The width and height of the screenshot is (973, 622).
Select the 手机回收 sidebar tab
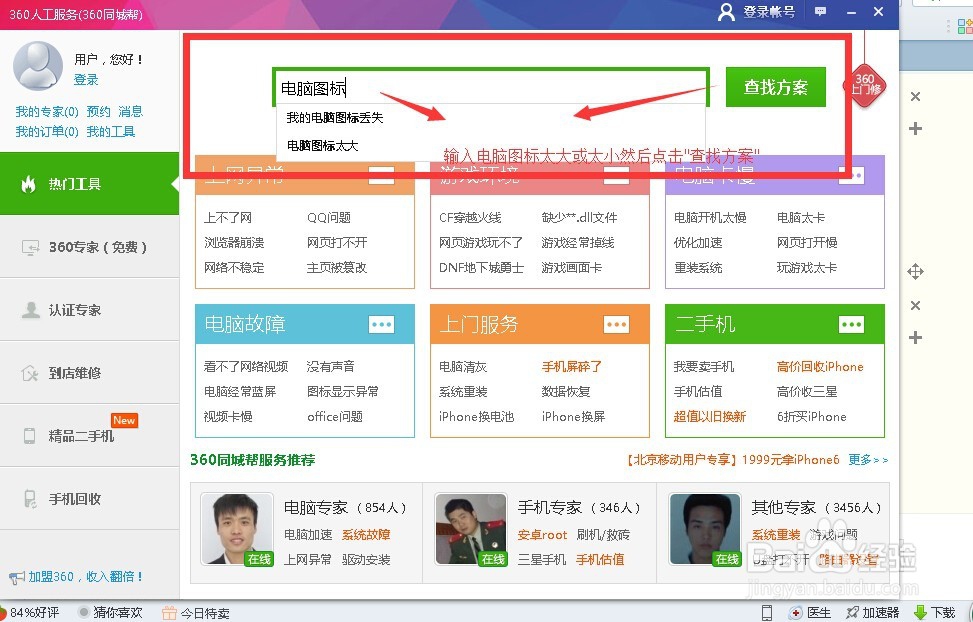[89, 499]
